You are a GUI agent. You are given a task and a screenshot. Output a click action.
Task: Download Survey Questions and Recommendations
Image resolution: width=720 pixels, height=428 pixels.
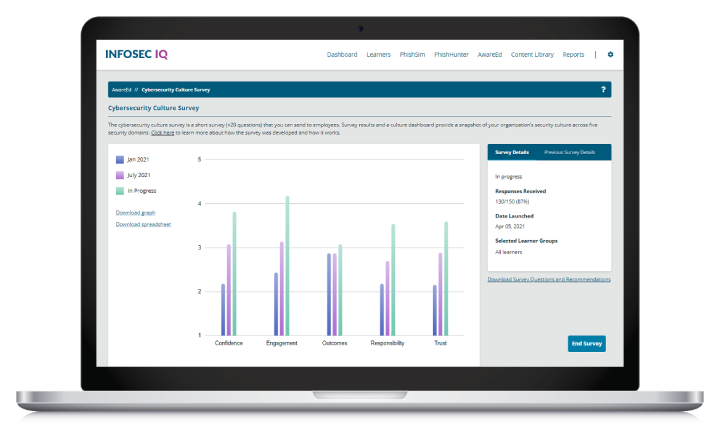(x=548, y=279)
